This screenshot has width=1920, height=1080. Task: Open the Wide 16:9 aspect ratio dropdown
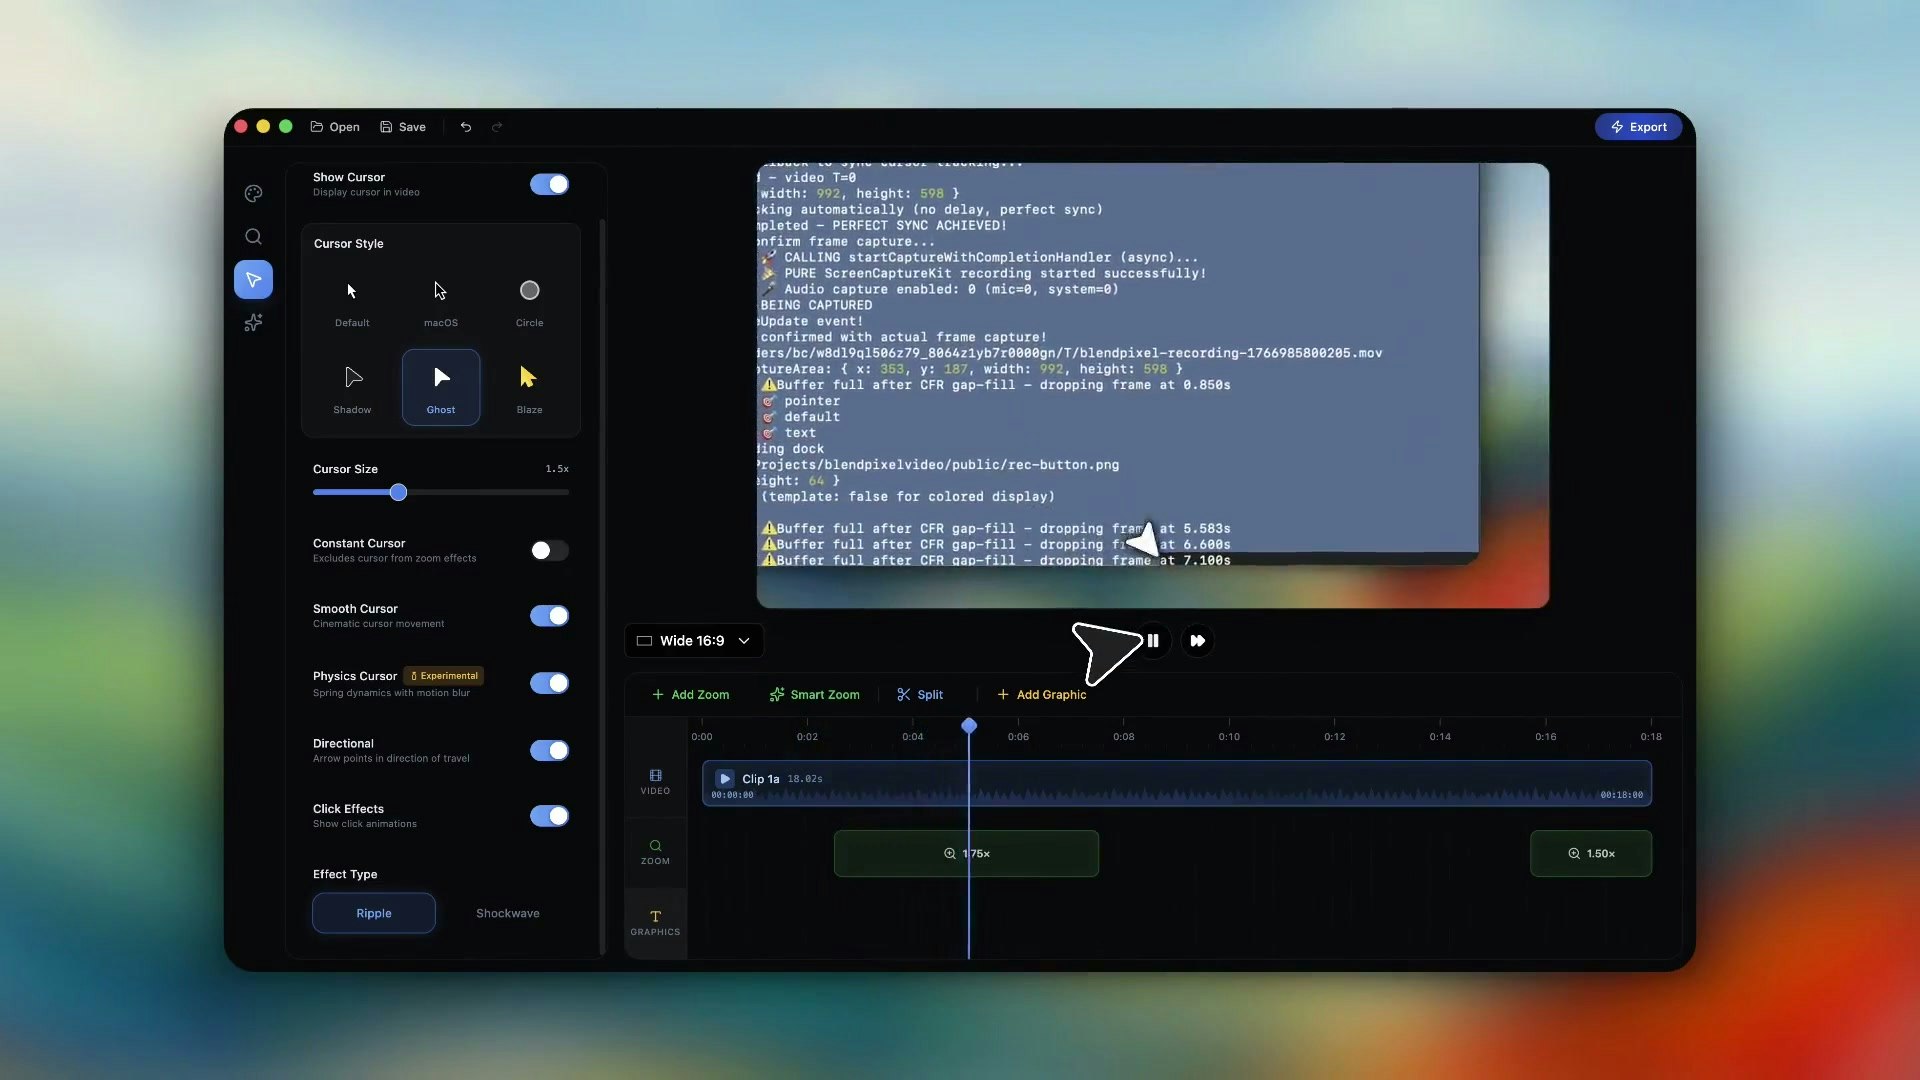(x=694, y=641)
